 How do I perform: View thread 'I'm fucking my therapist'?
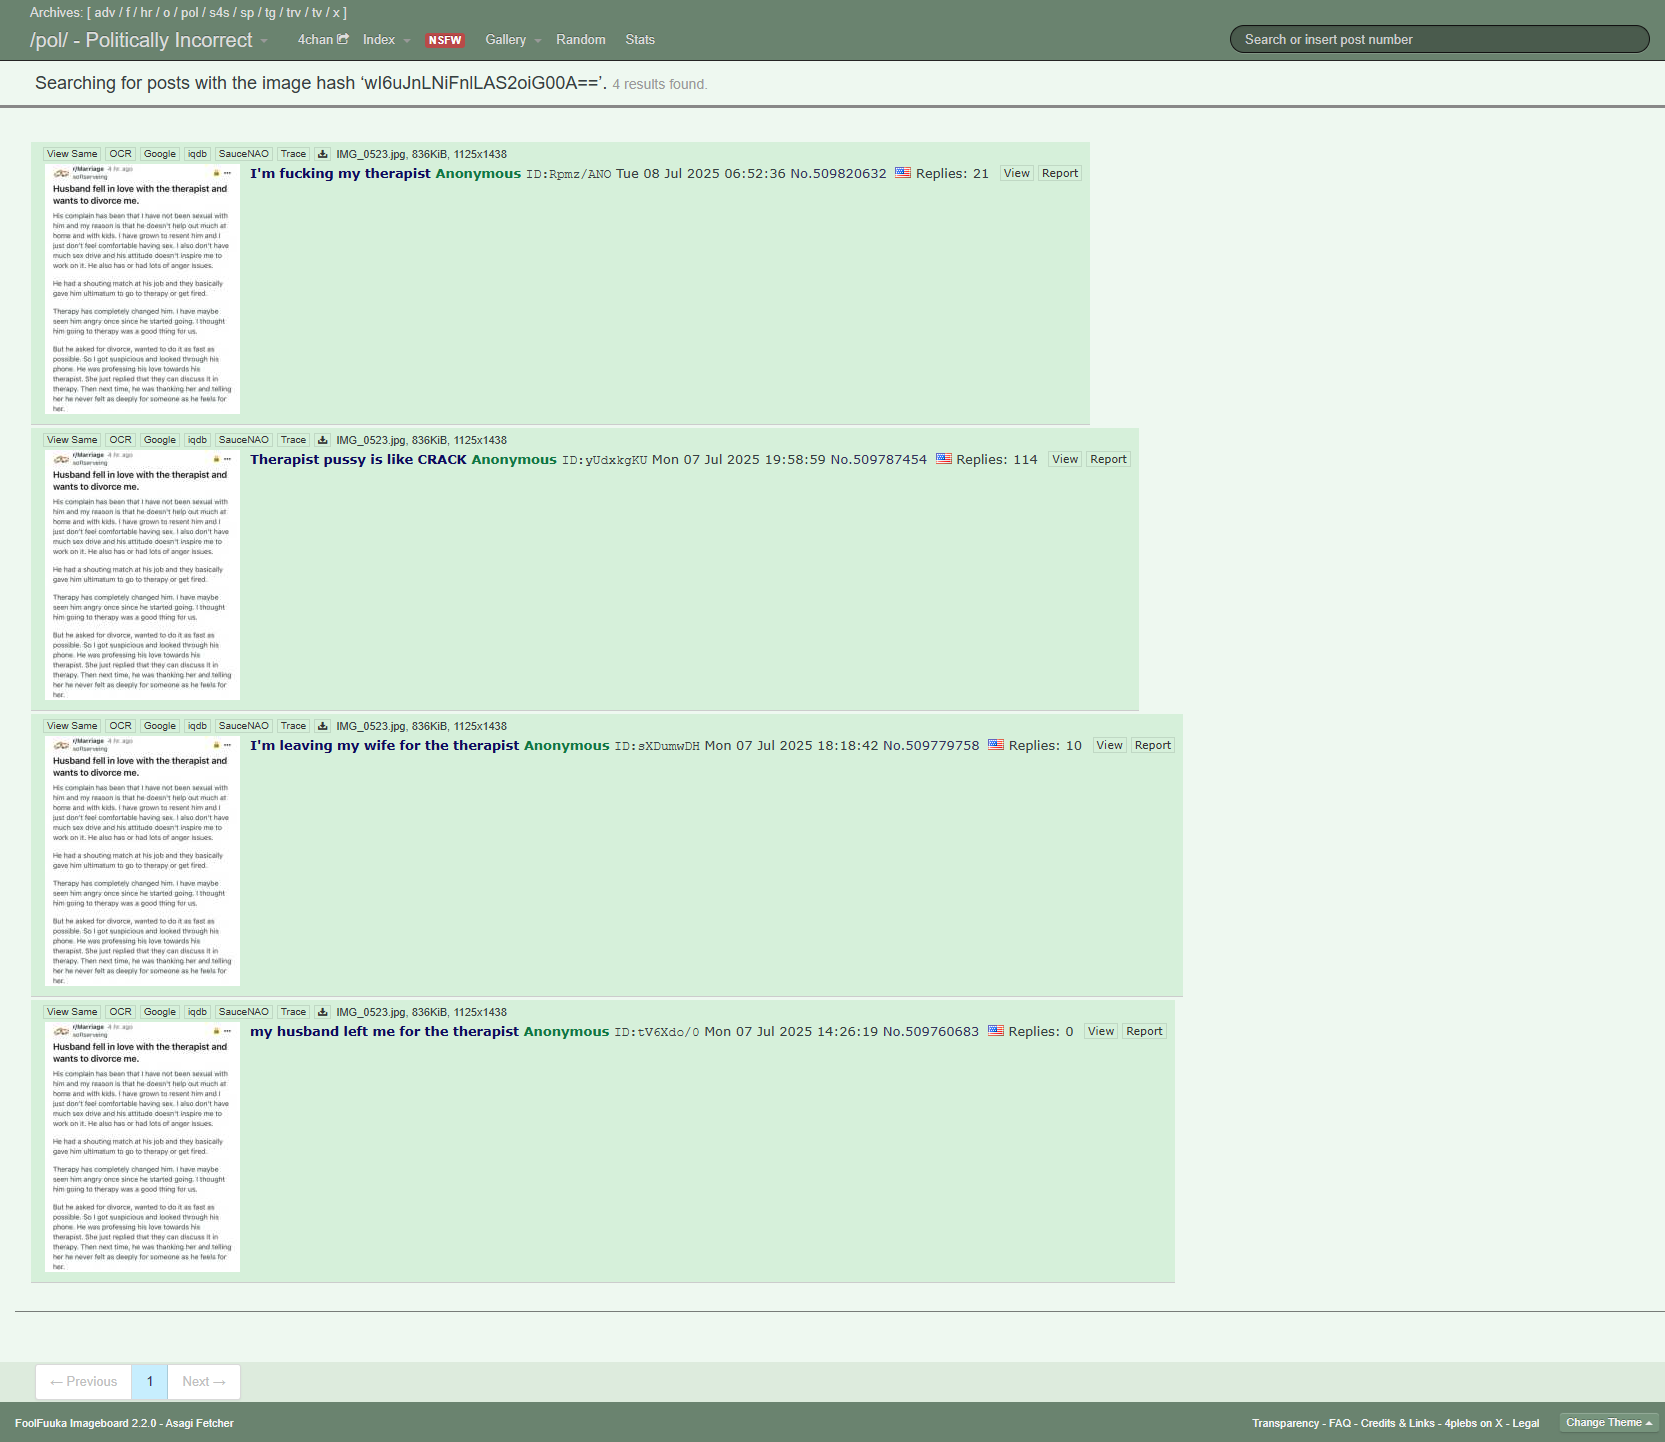click(1016, 173)
